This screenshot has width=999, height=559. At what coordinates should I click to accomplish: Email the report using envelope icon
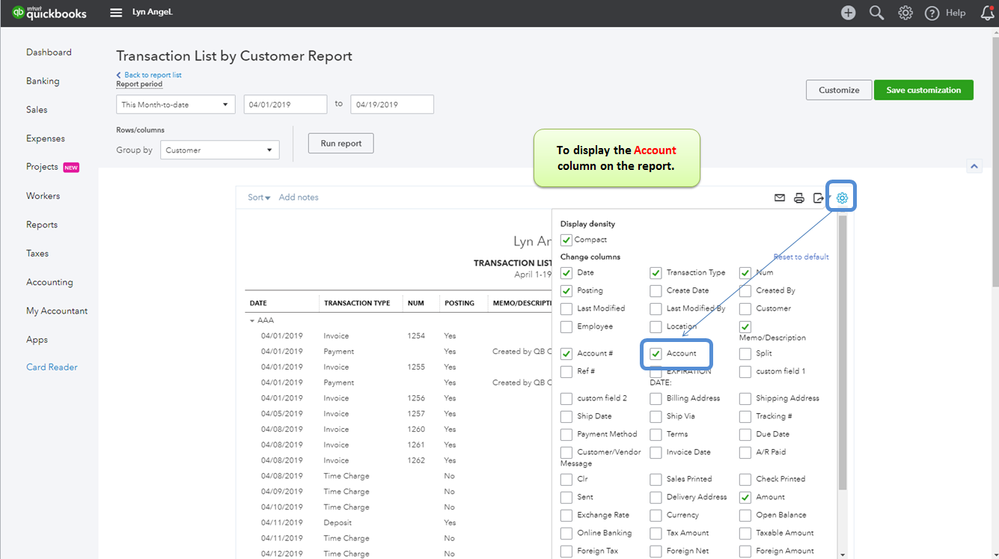click(780, 198)
